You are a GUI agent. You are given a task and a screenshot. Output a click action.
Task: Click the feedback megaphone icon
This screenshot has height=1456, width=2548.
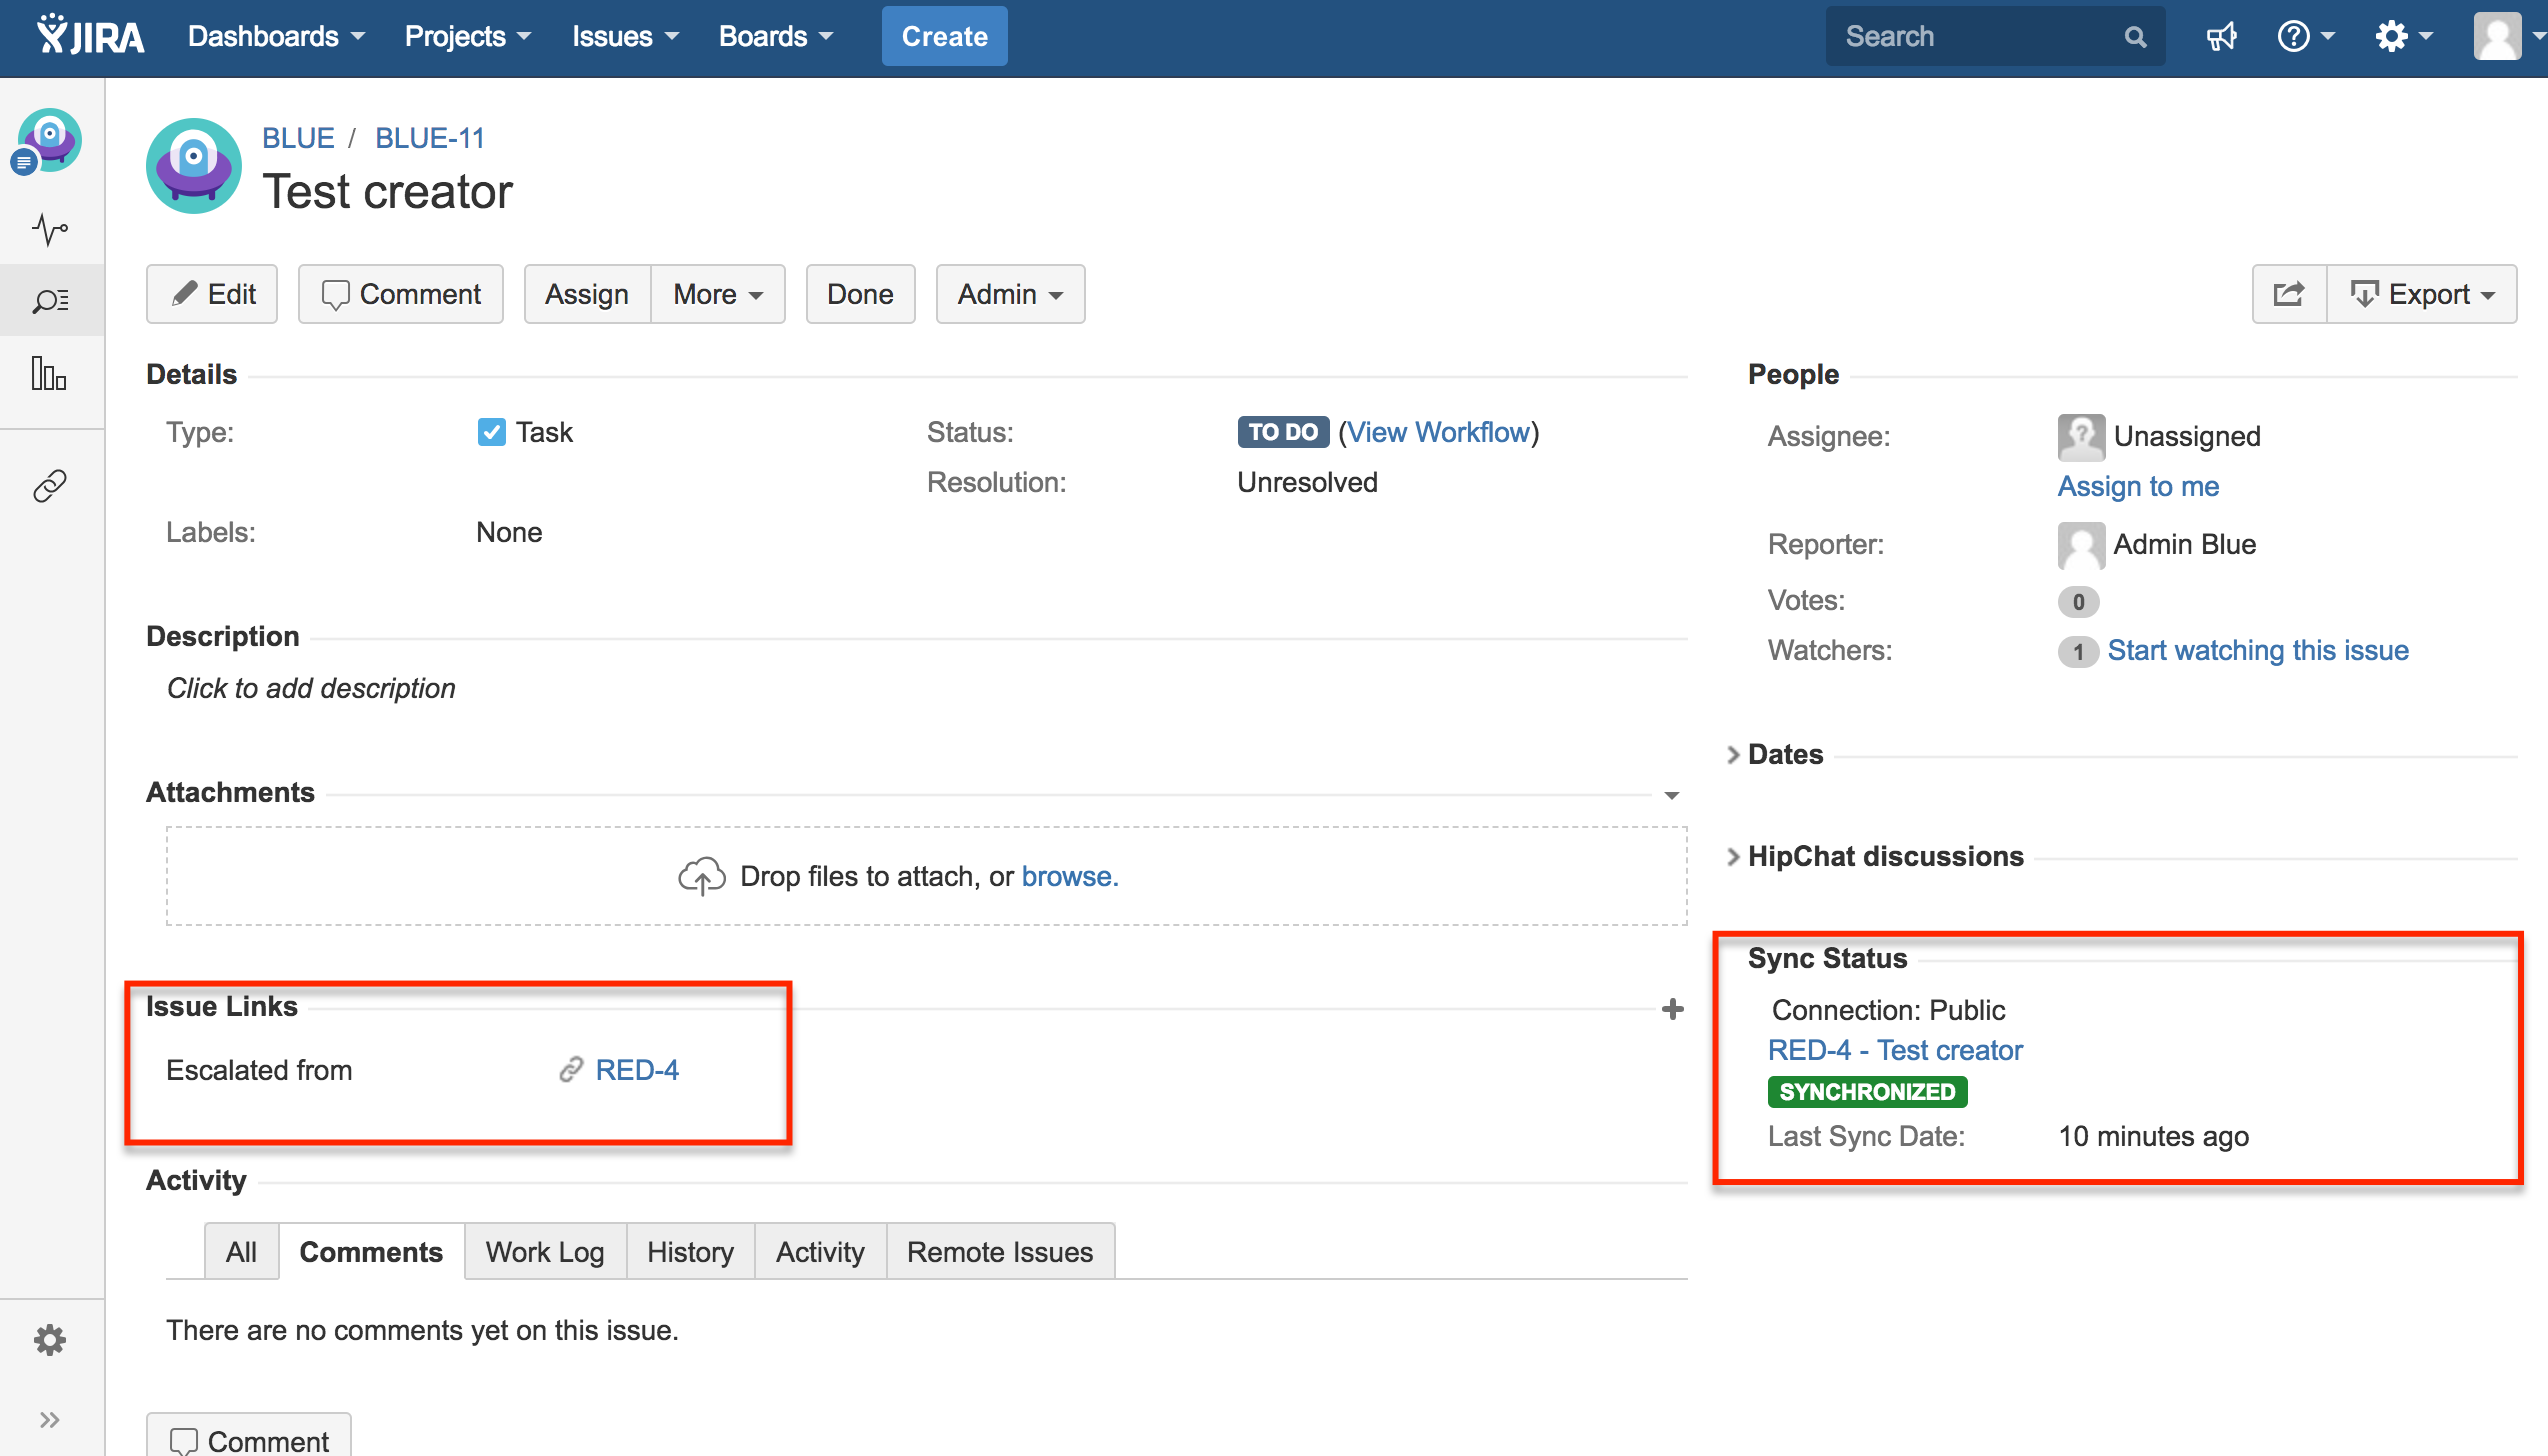pyautogui.click(x=2221, y=37)
